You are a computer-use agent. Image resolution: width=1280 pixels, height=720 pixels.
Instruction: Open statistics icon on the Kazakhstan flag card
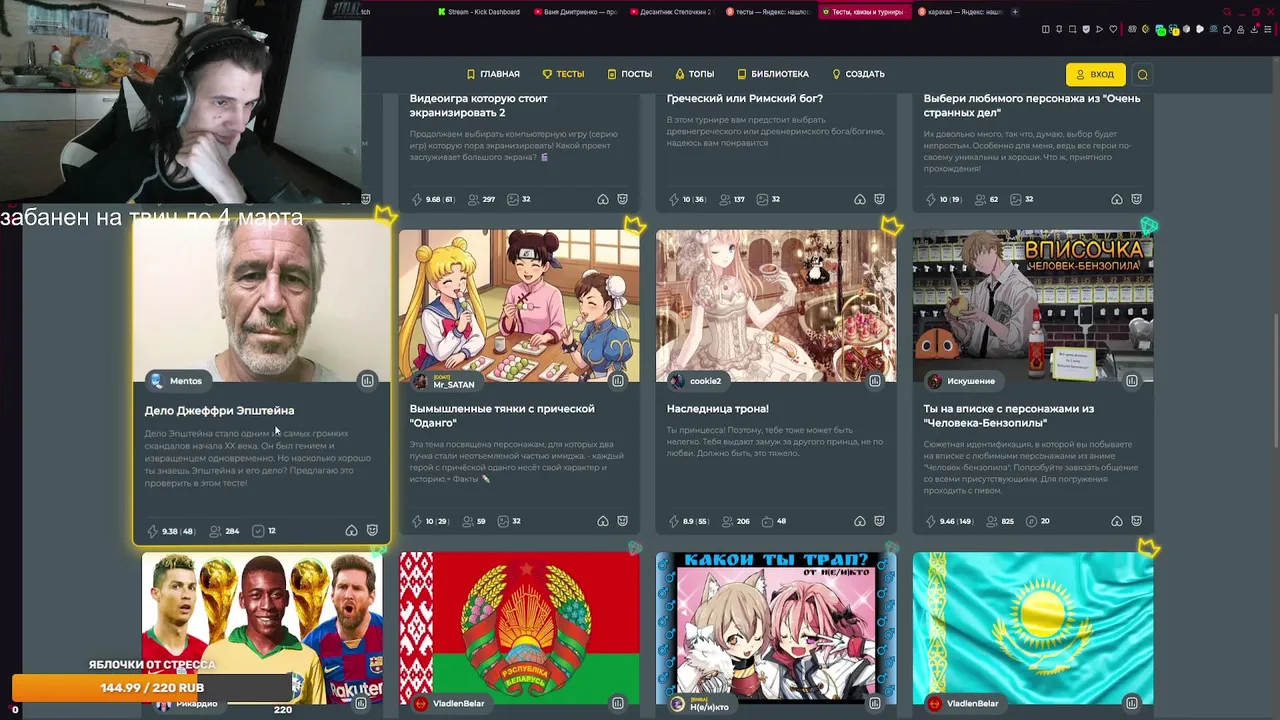pyautogui.click(x=1132, y=703)
